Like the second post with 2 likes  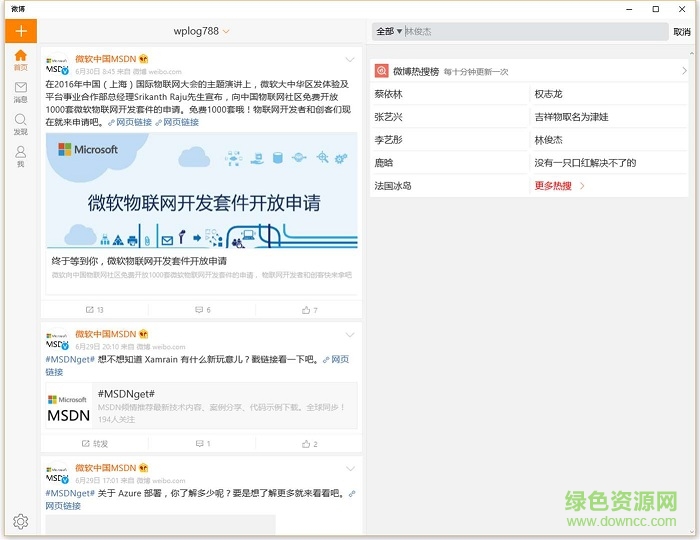point(309,443)
